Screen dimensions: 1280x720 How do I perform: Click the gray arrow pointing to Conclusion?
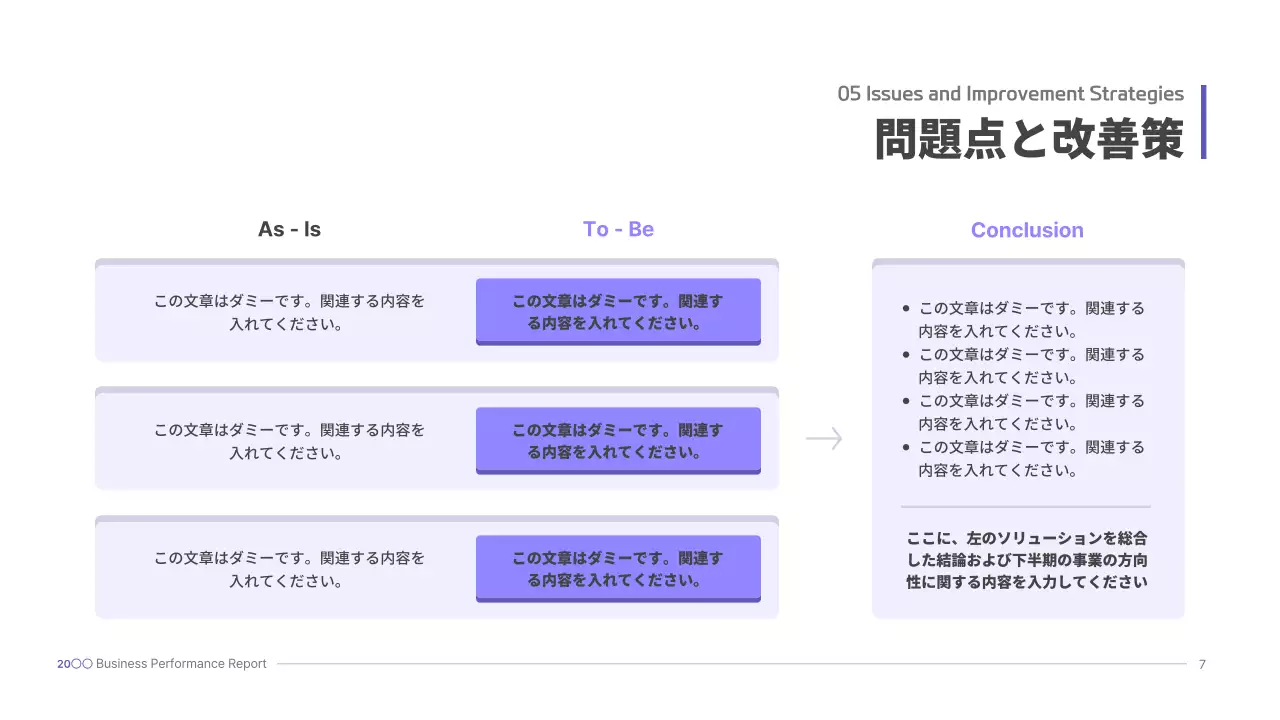[823, 438]
